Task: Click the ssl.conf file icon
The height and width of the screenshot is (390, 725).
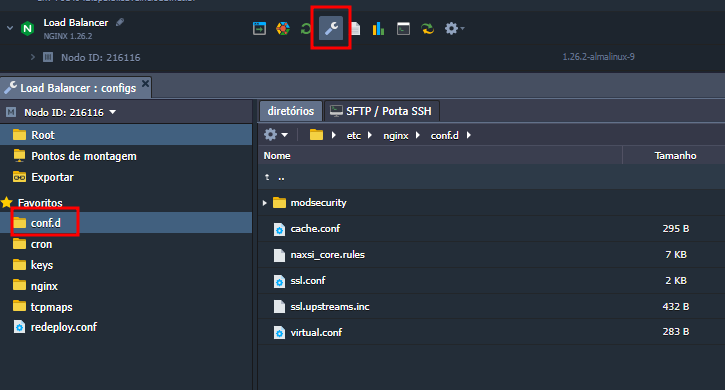Action: pos(279,281)
